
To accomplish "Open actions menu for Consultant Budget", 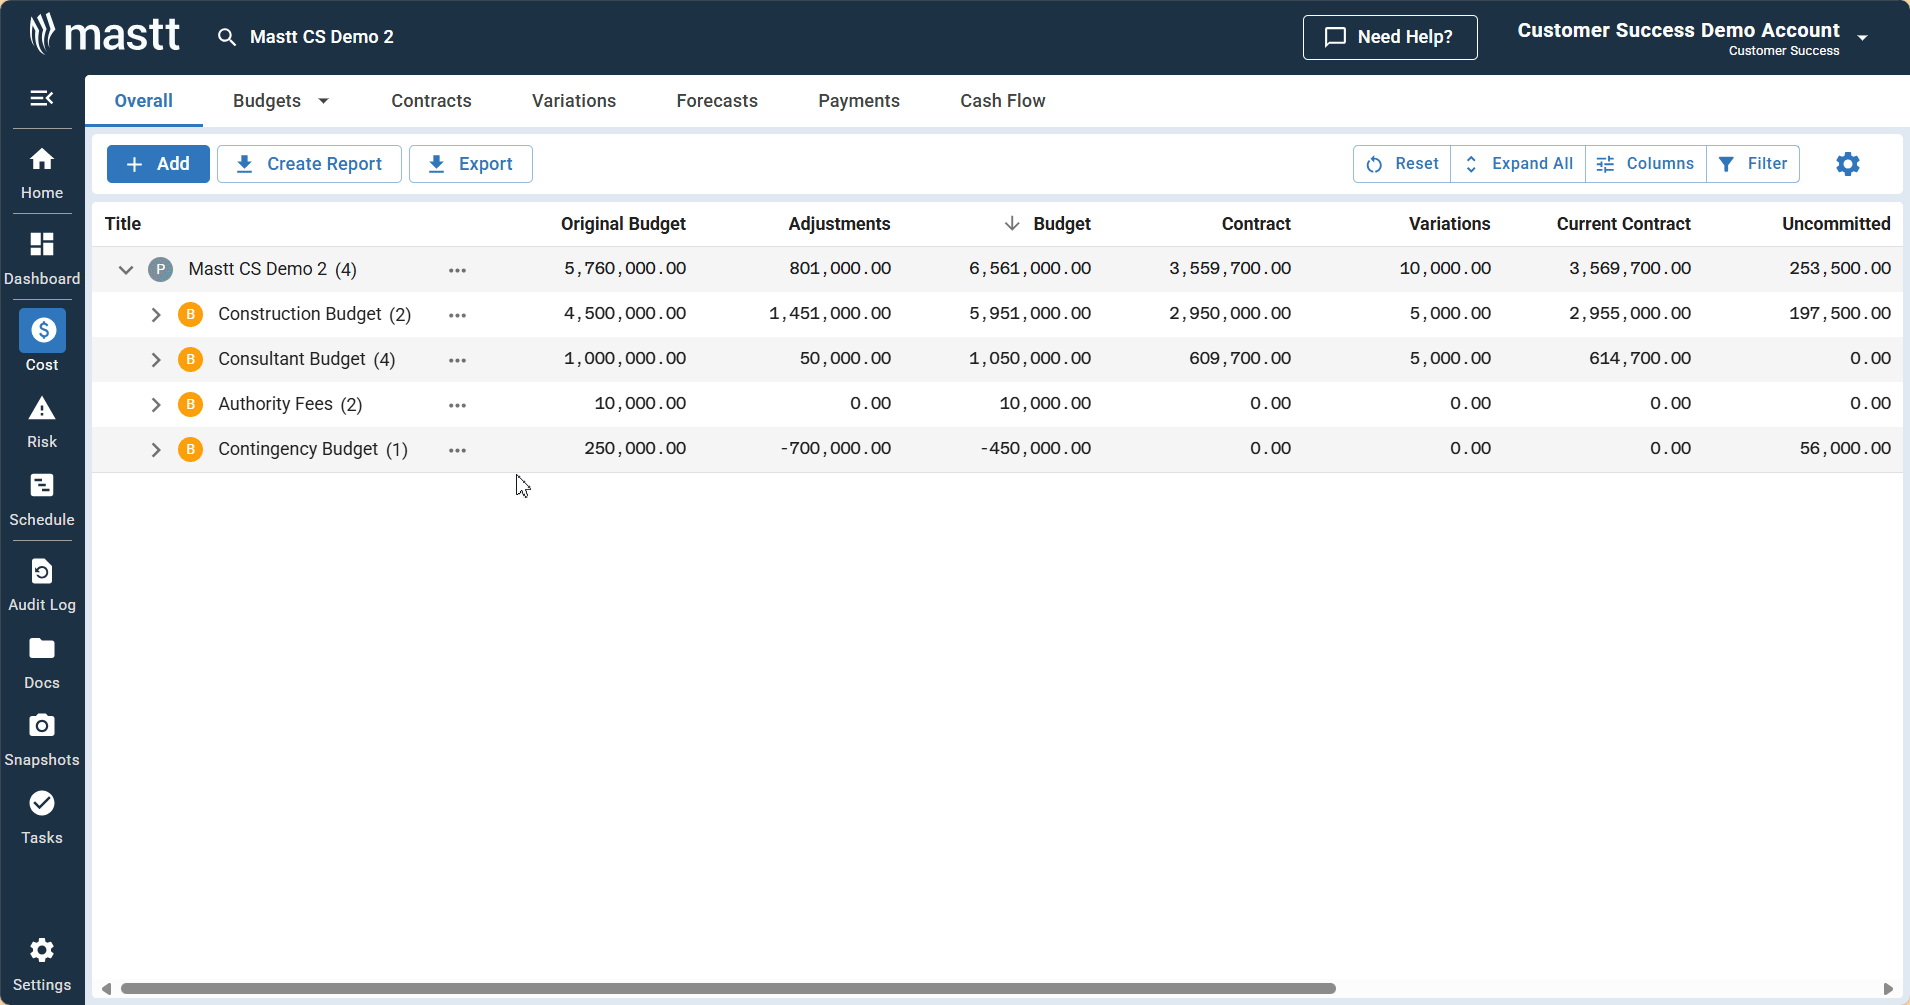I will pos(457,360).
